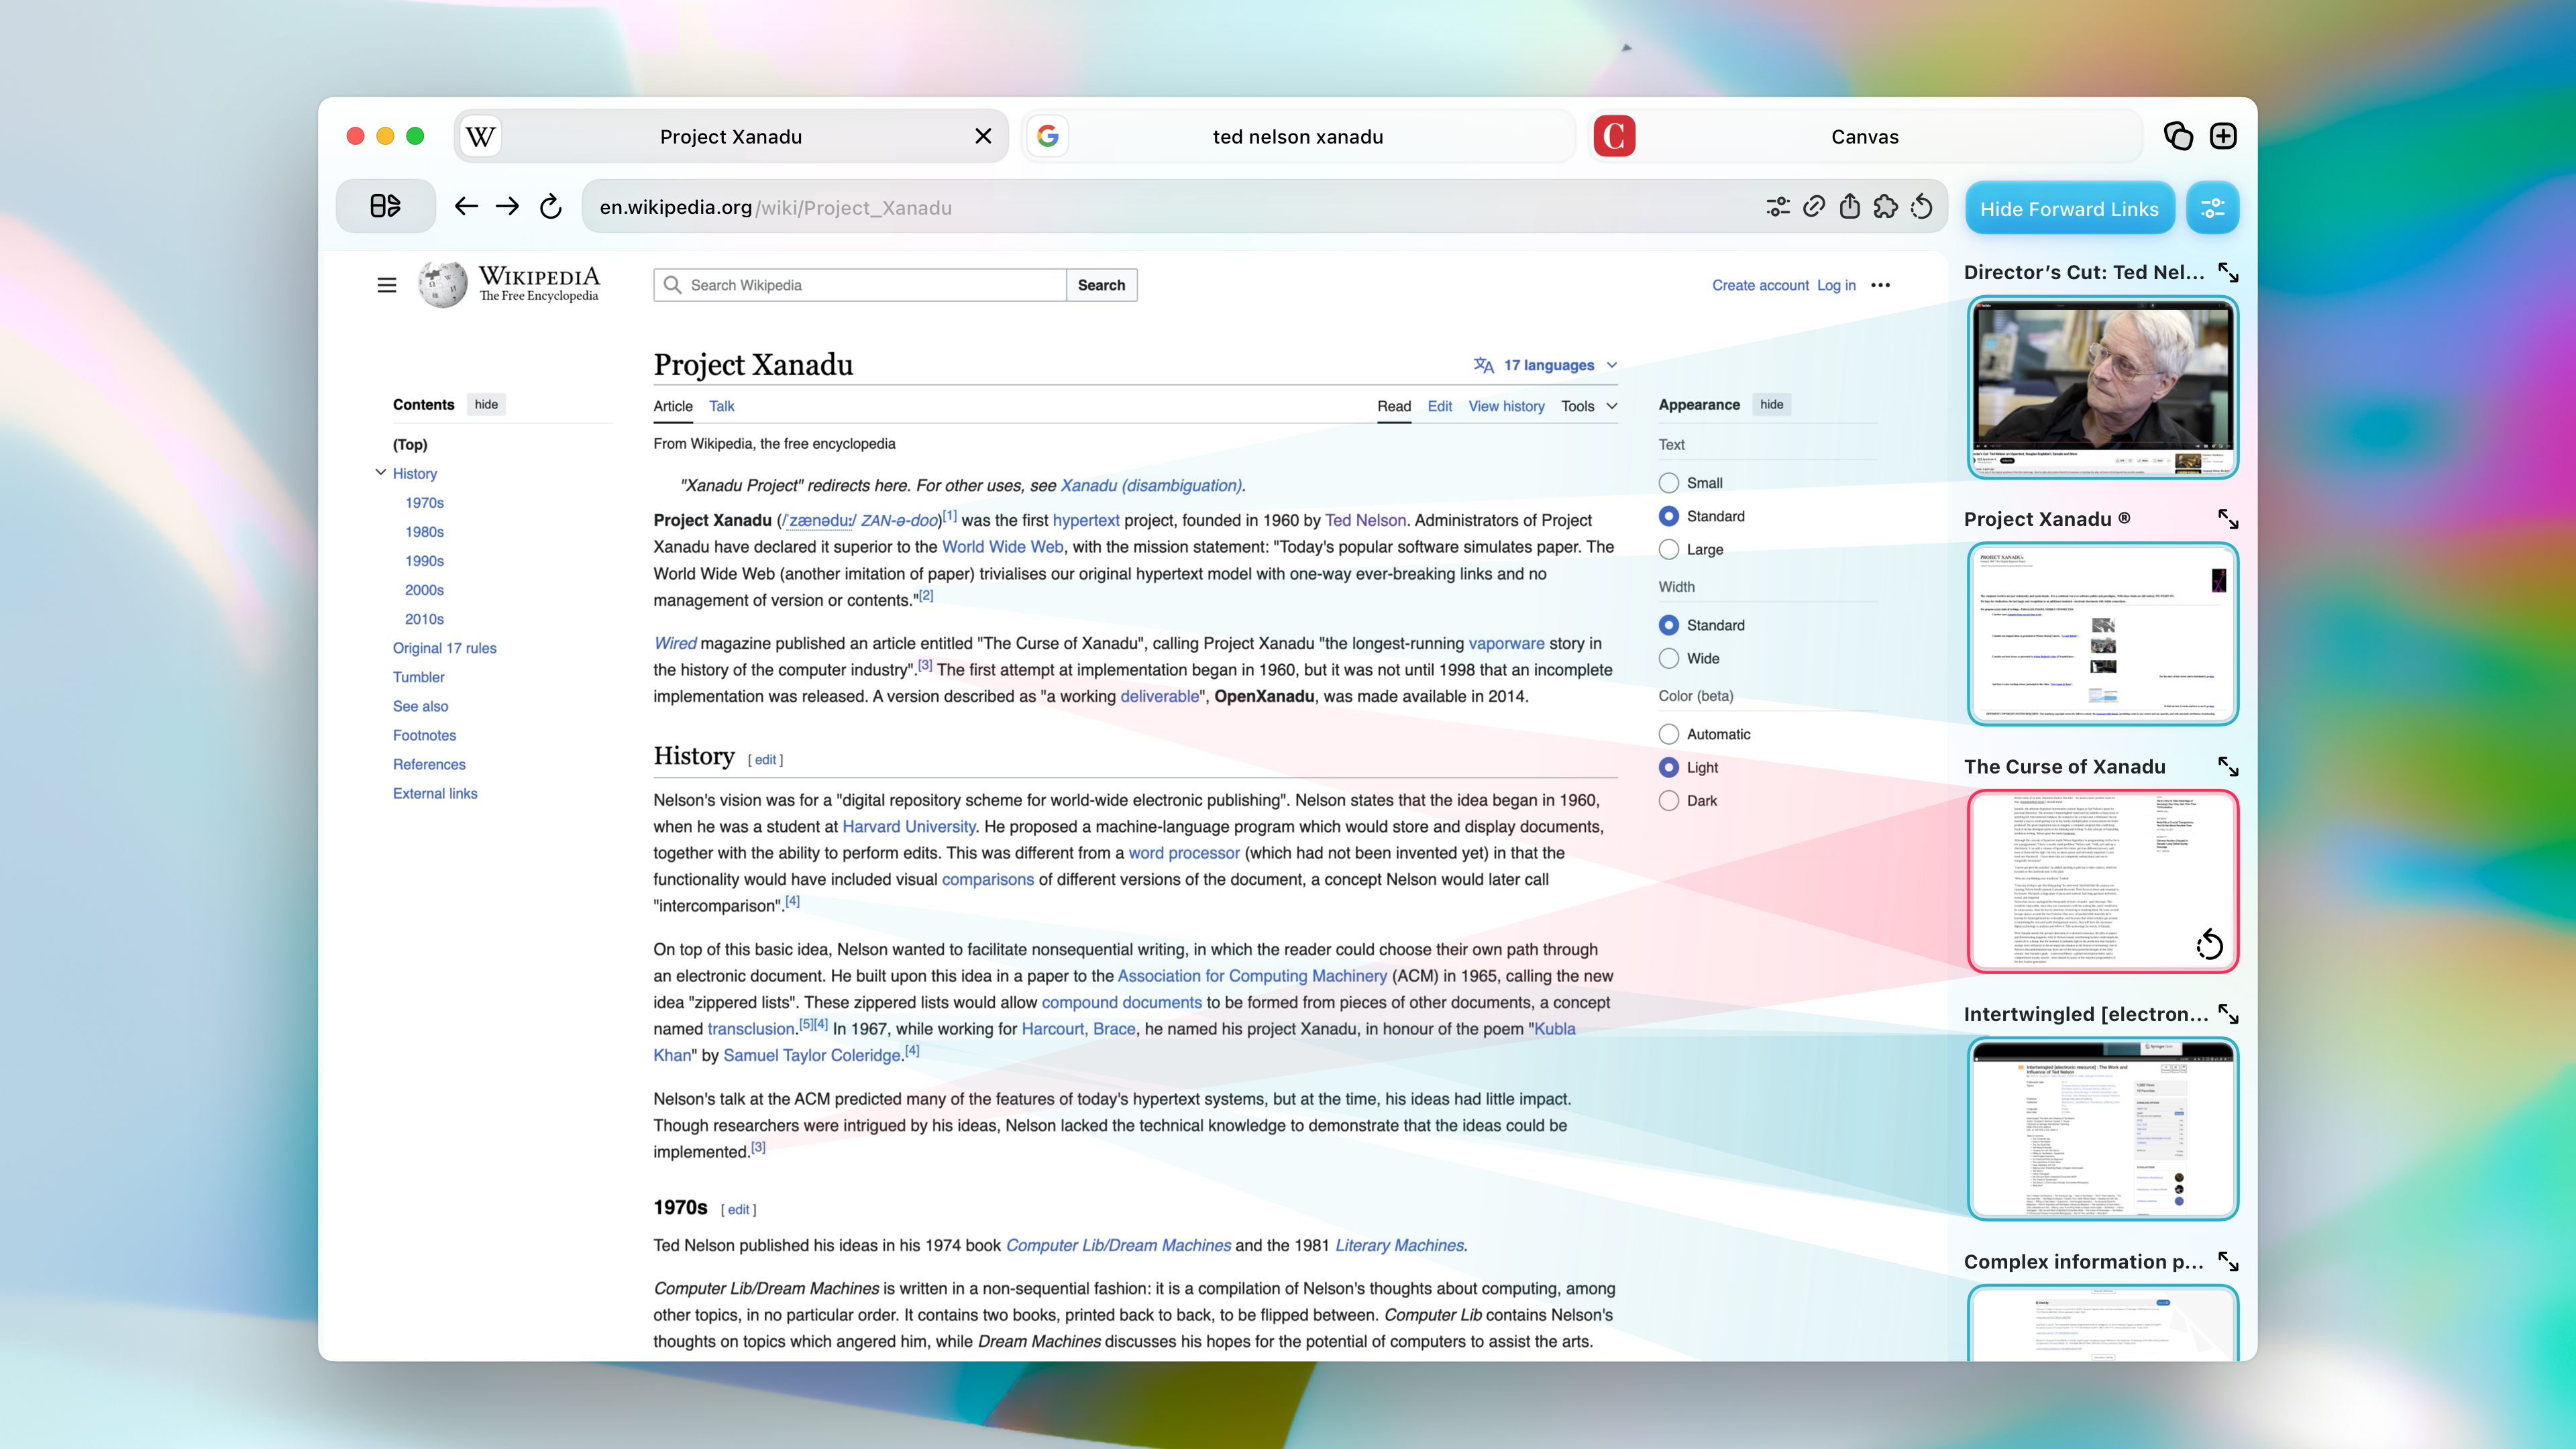Click the sidebar layout icon in the toolbar
This screenshot has height=1449, width=2576.
tap(385, 206)
